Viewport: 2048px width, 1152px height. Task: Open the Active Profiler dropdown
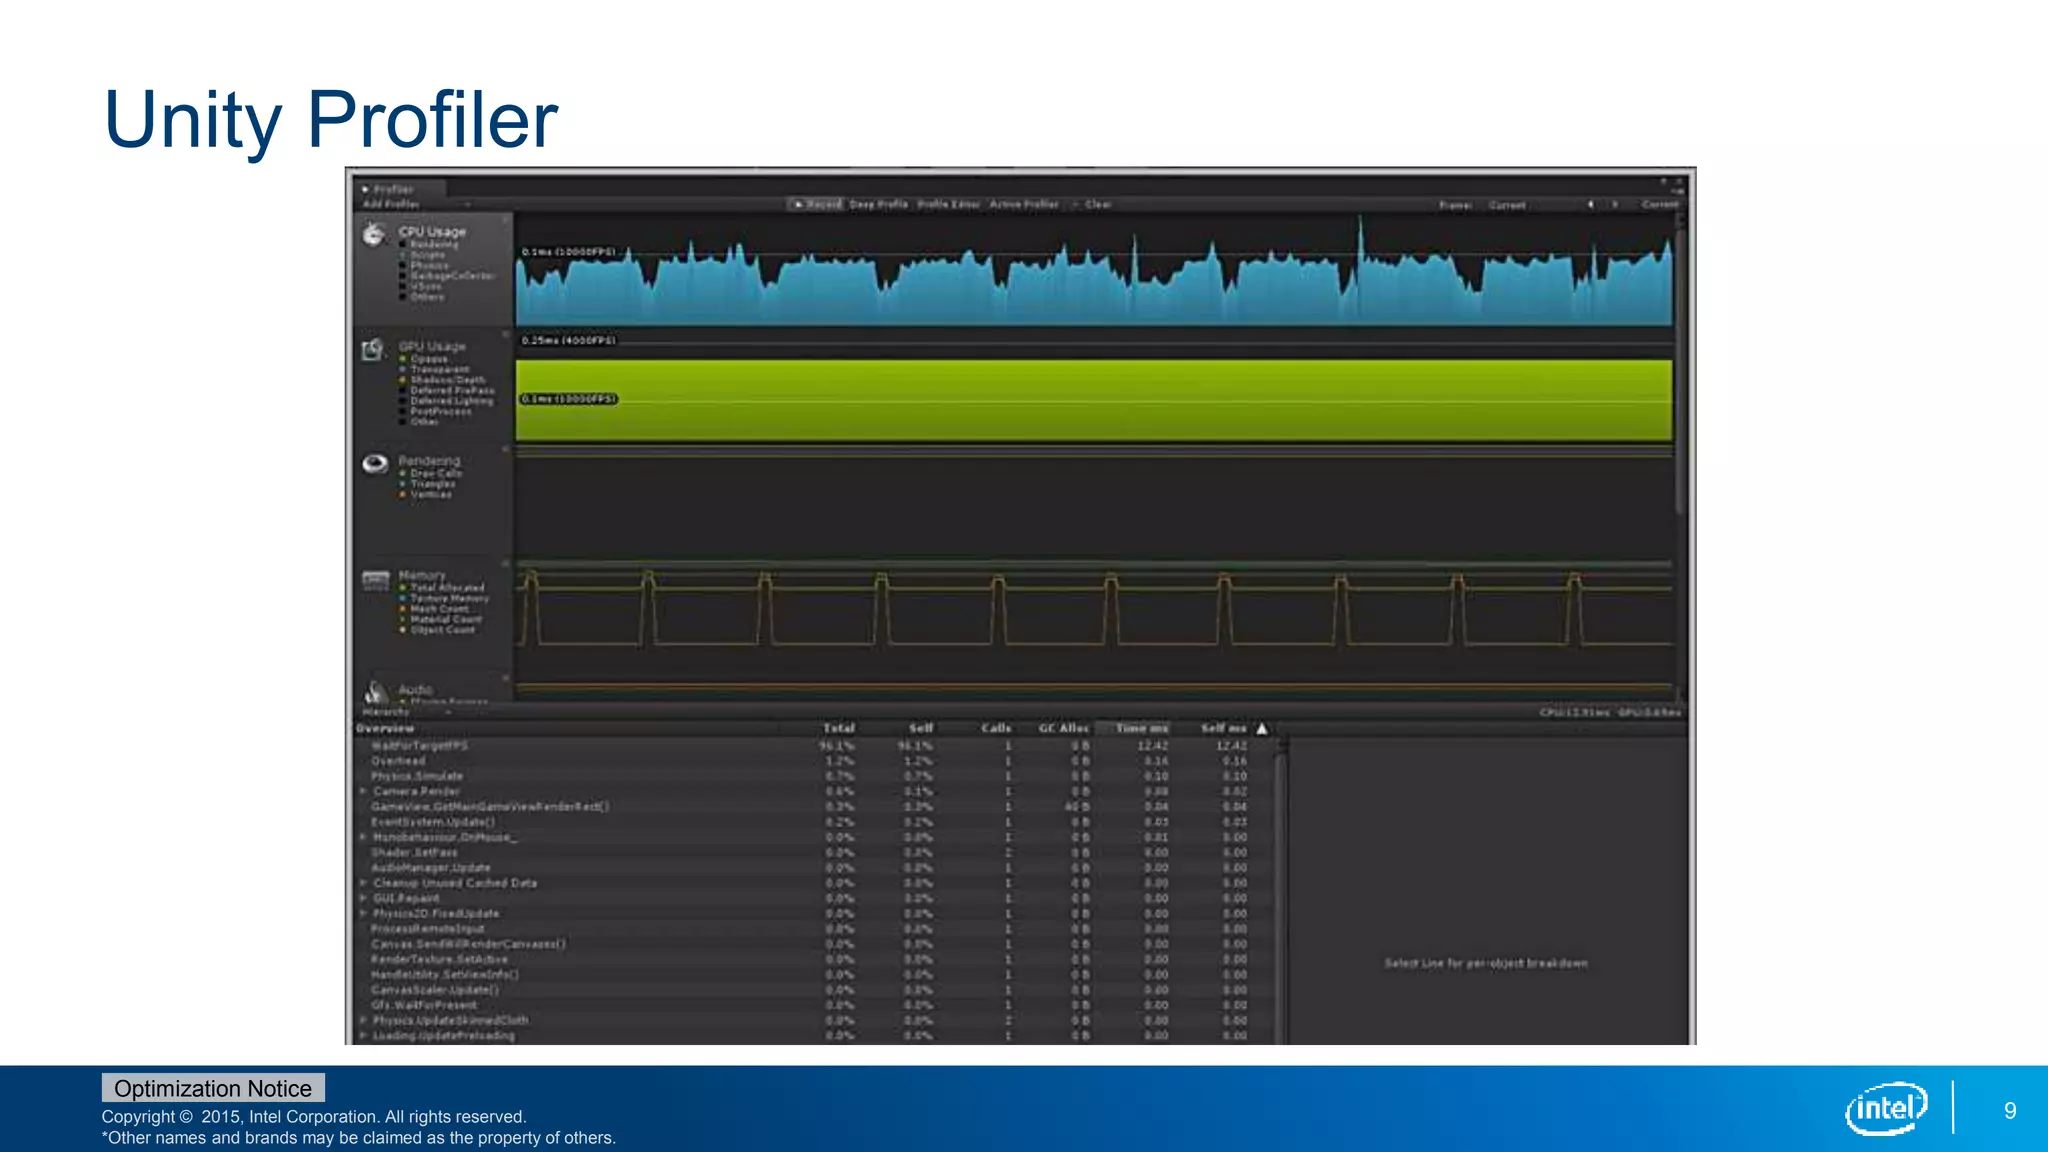1024,204
